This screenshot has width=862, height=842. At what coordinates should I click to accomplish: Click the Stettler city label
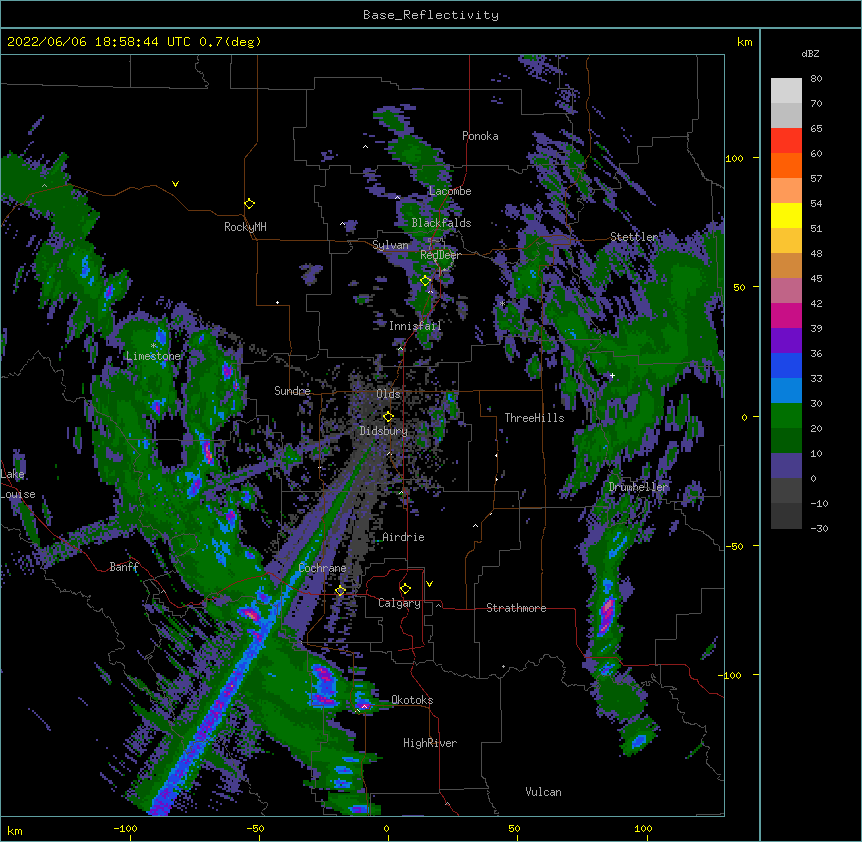pos(634,237)
